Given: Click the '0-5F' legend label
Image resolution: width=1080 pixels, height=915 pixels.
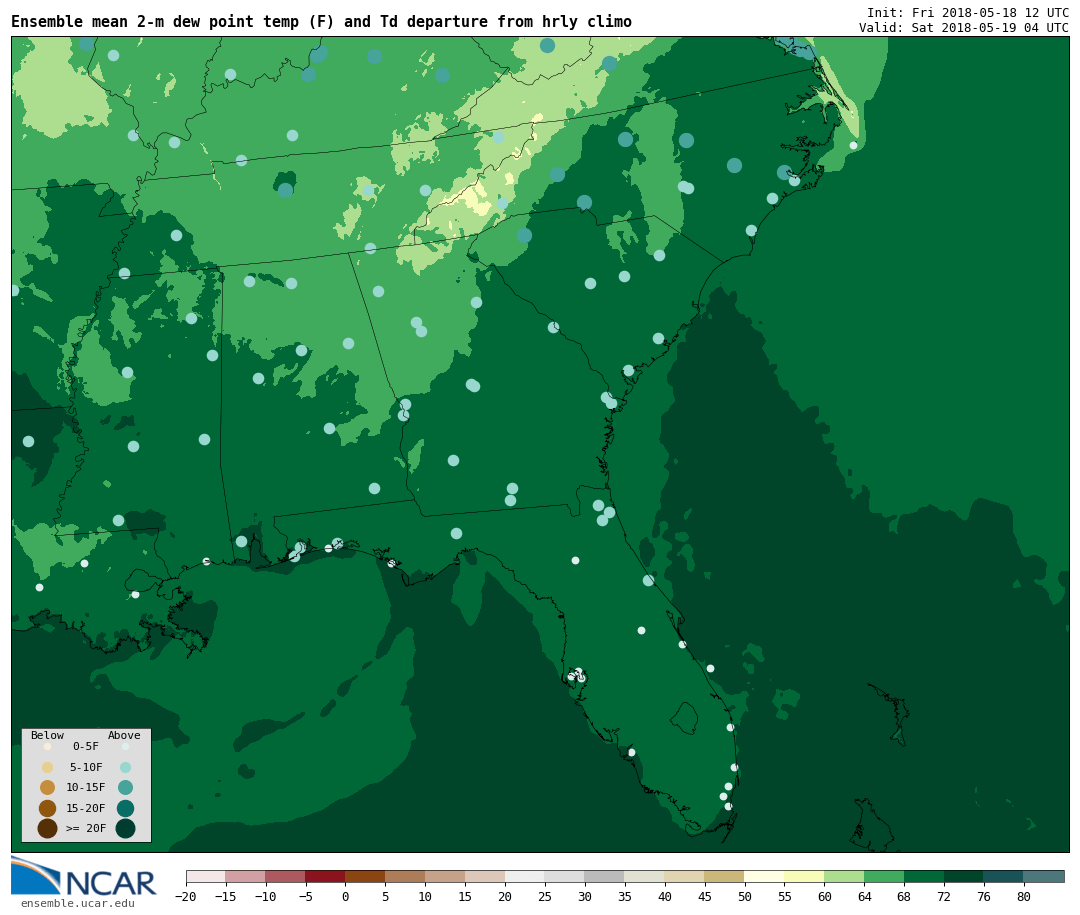Looking at the screenshot, I should tap(86, 746).
